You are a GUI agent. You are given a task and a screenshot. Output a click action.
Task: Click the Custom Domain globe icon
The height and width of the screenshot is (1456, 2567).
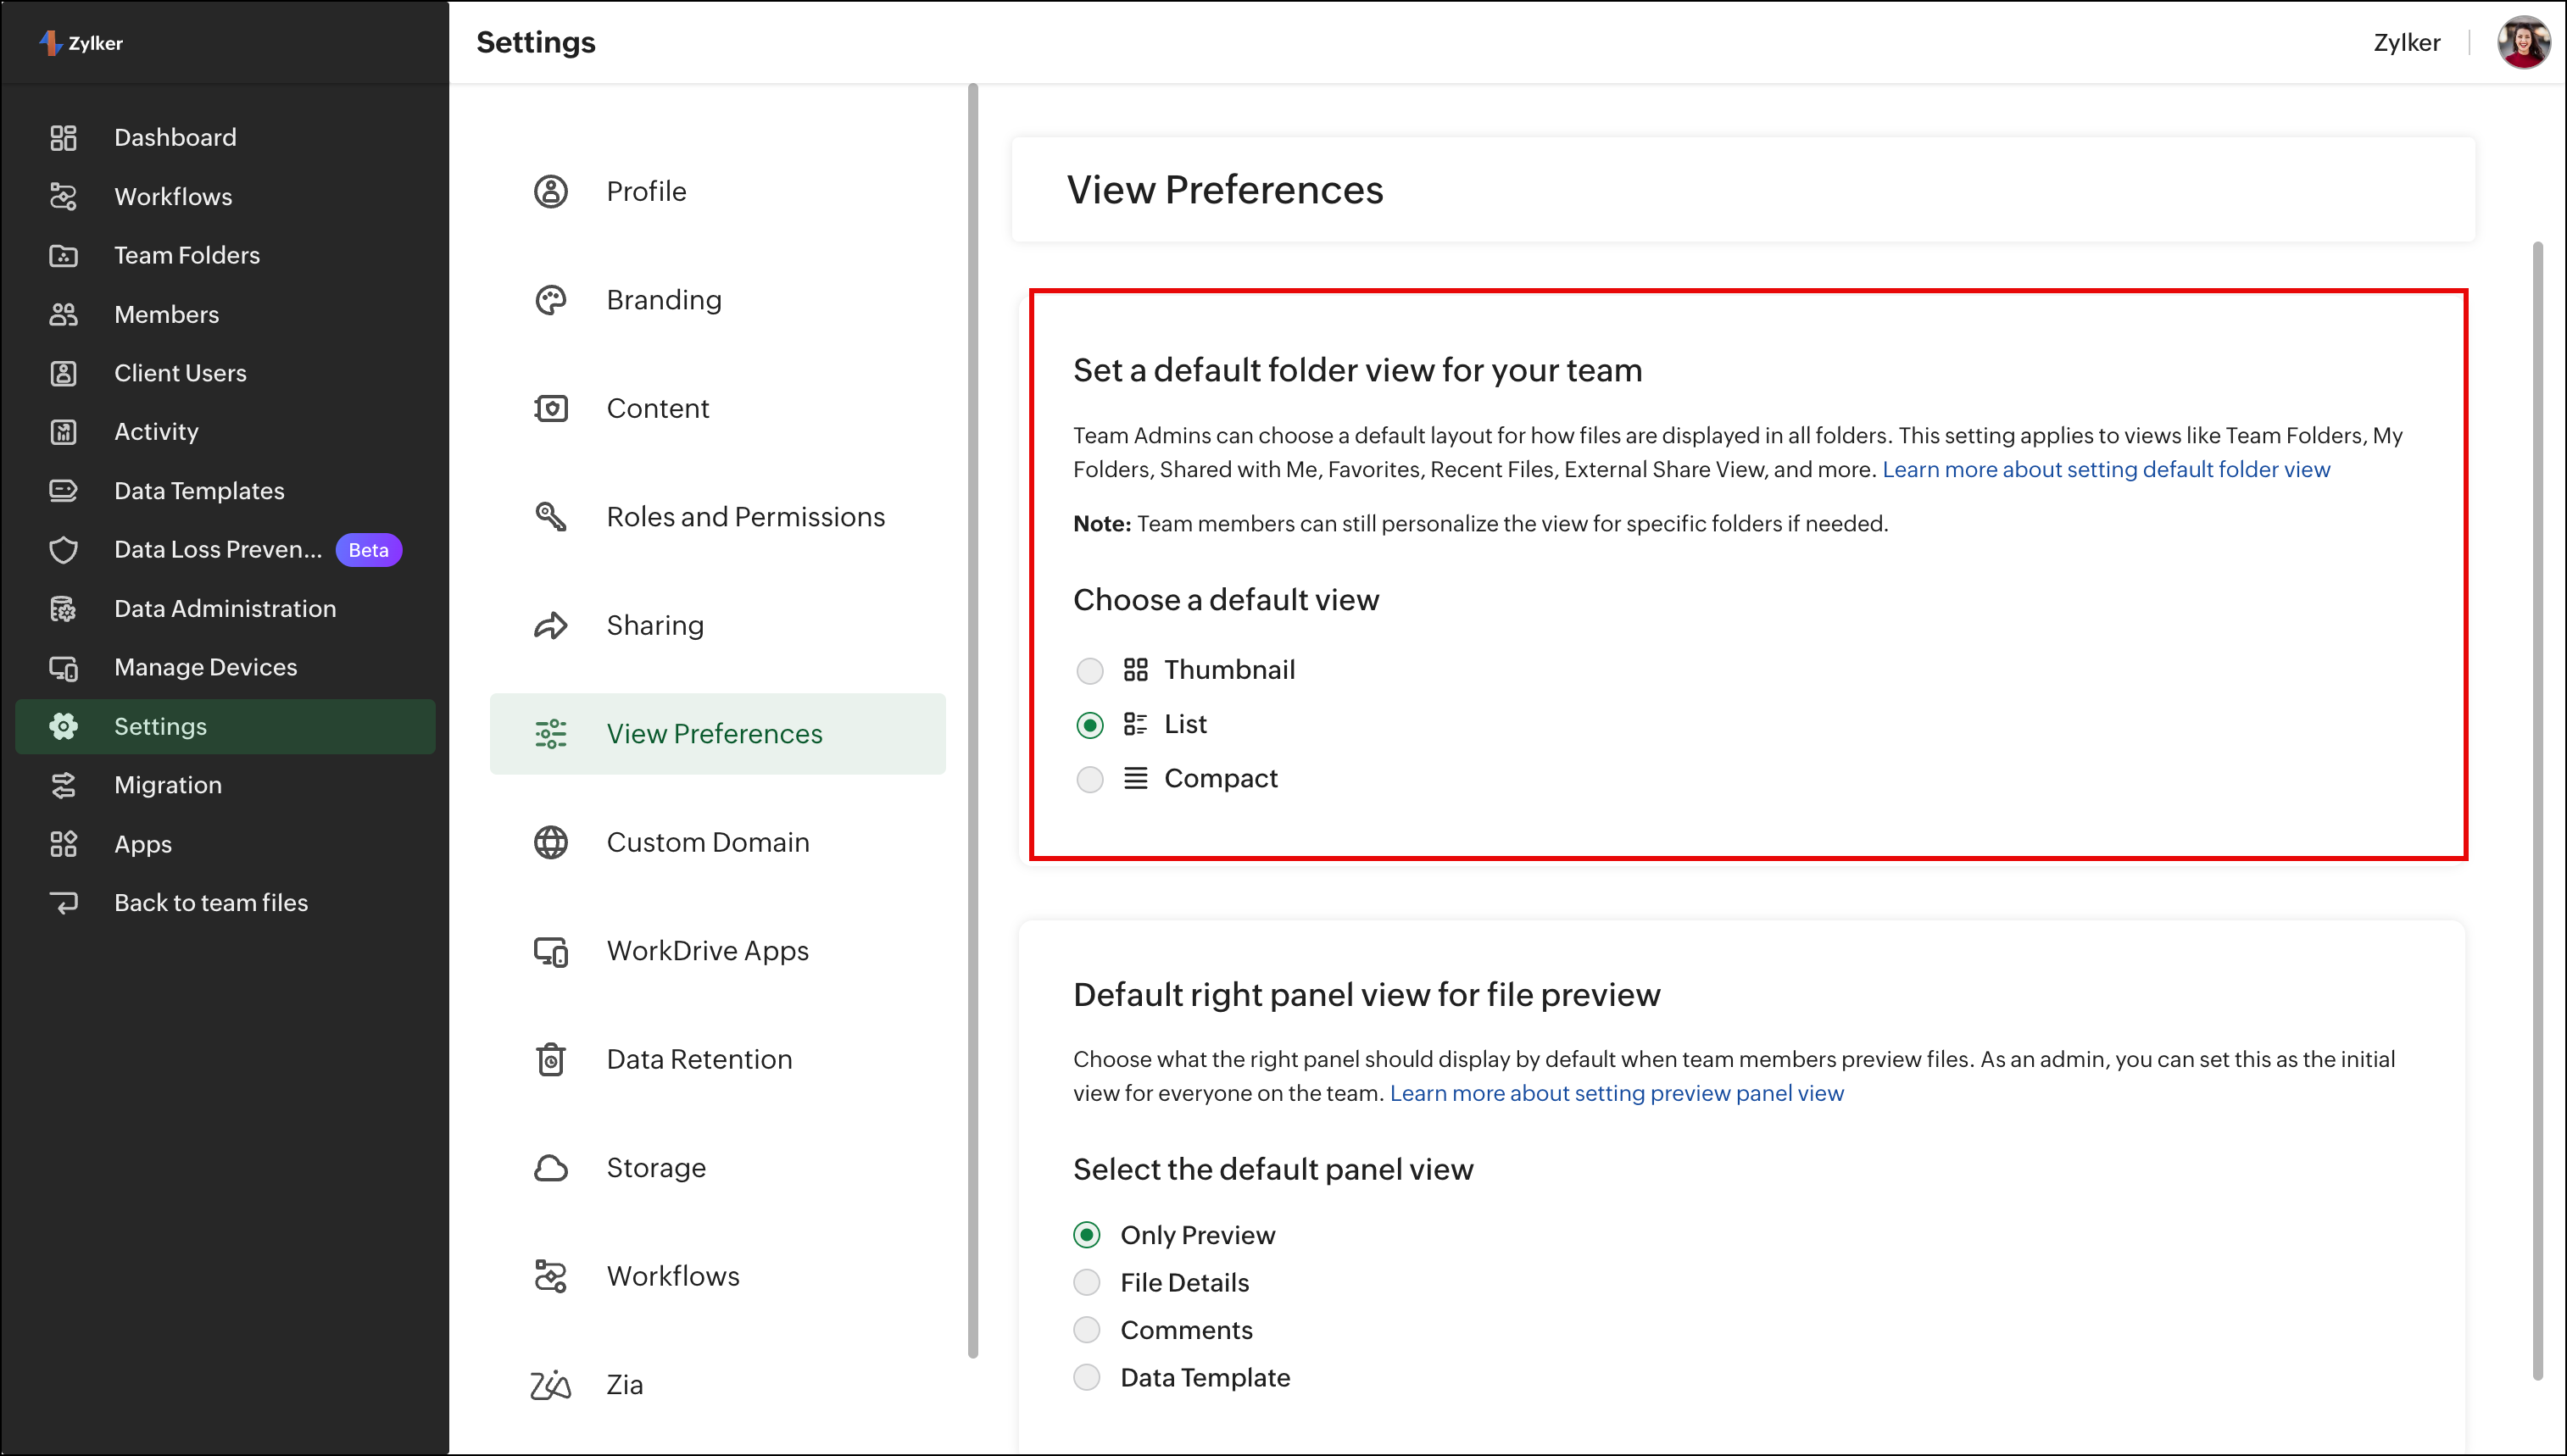(550, 842)
